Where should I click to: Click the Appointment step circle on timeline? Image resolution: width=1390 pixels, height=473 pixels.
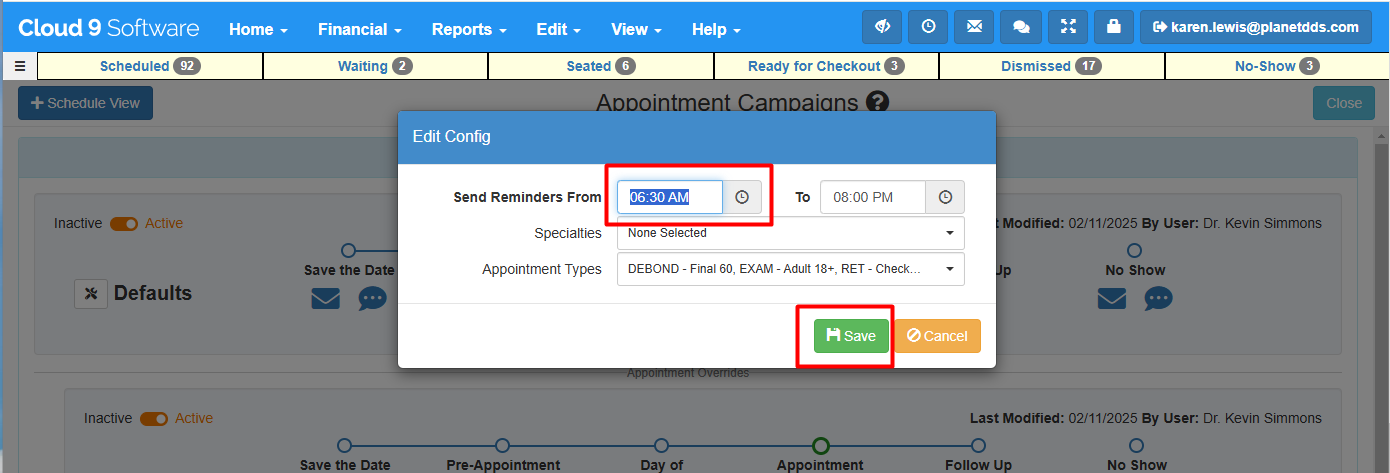[x=820, y=446]
